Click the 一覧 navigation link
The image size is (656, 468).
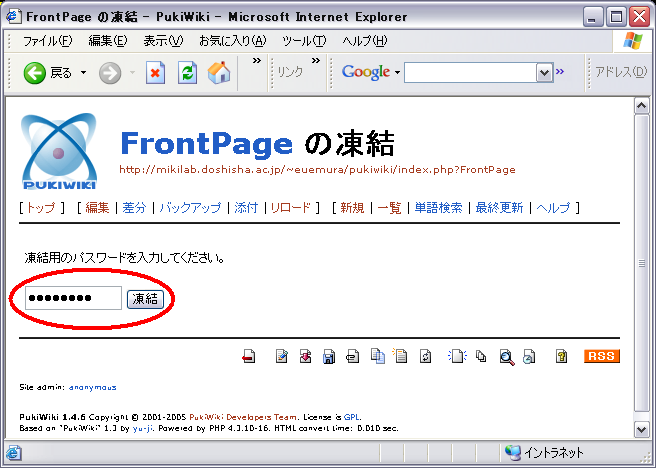pyautogui.click(x=390, y=207)
